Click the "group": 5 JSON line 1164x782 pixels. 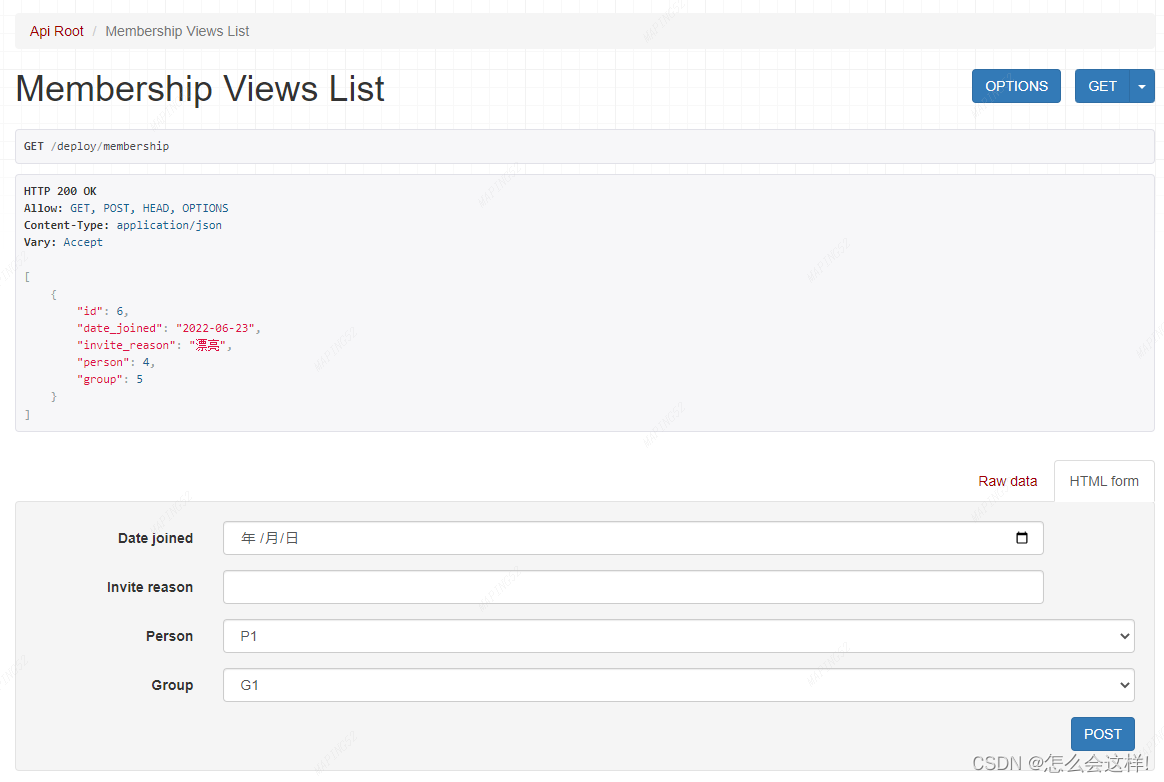pyautogui.click(x=110, y=379)
